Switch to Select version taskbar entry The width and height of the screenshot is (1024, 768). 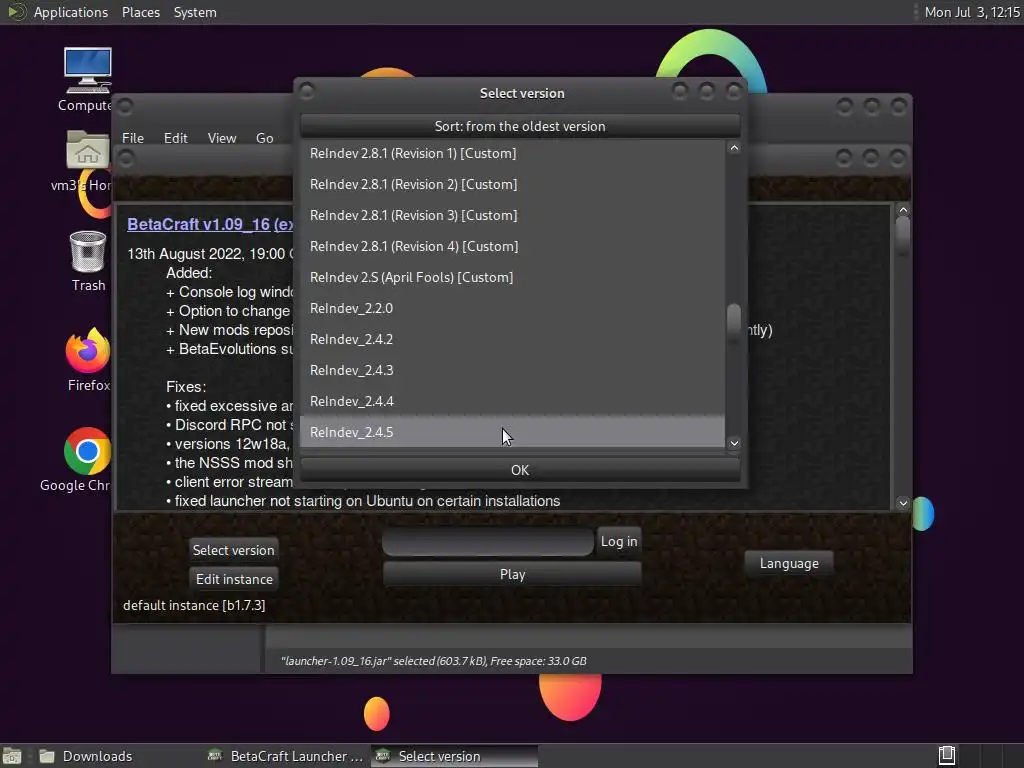pos(454,756)
